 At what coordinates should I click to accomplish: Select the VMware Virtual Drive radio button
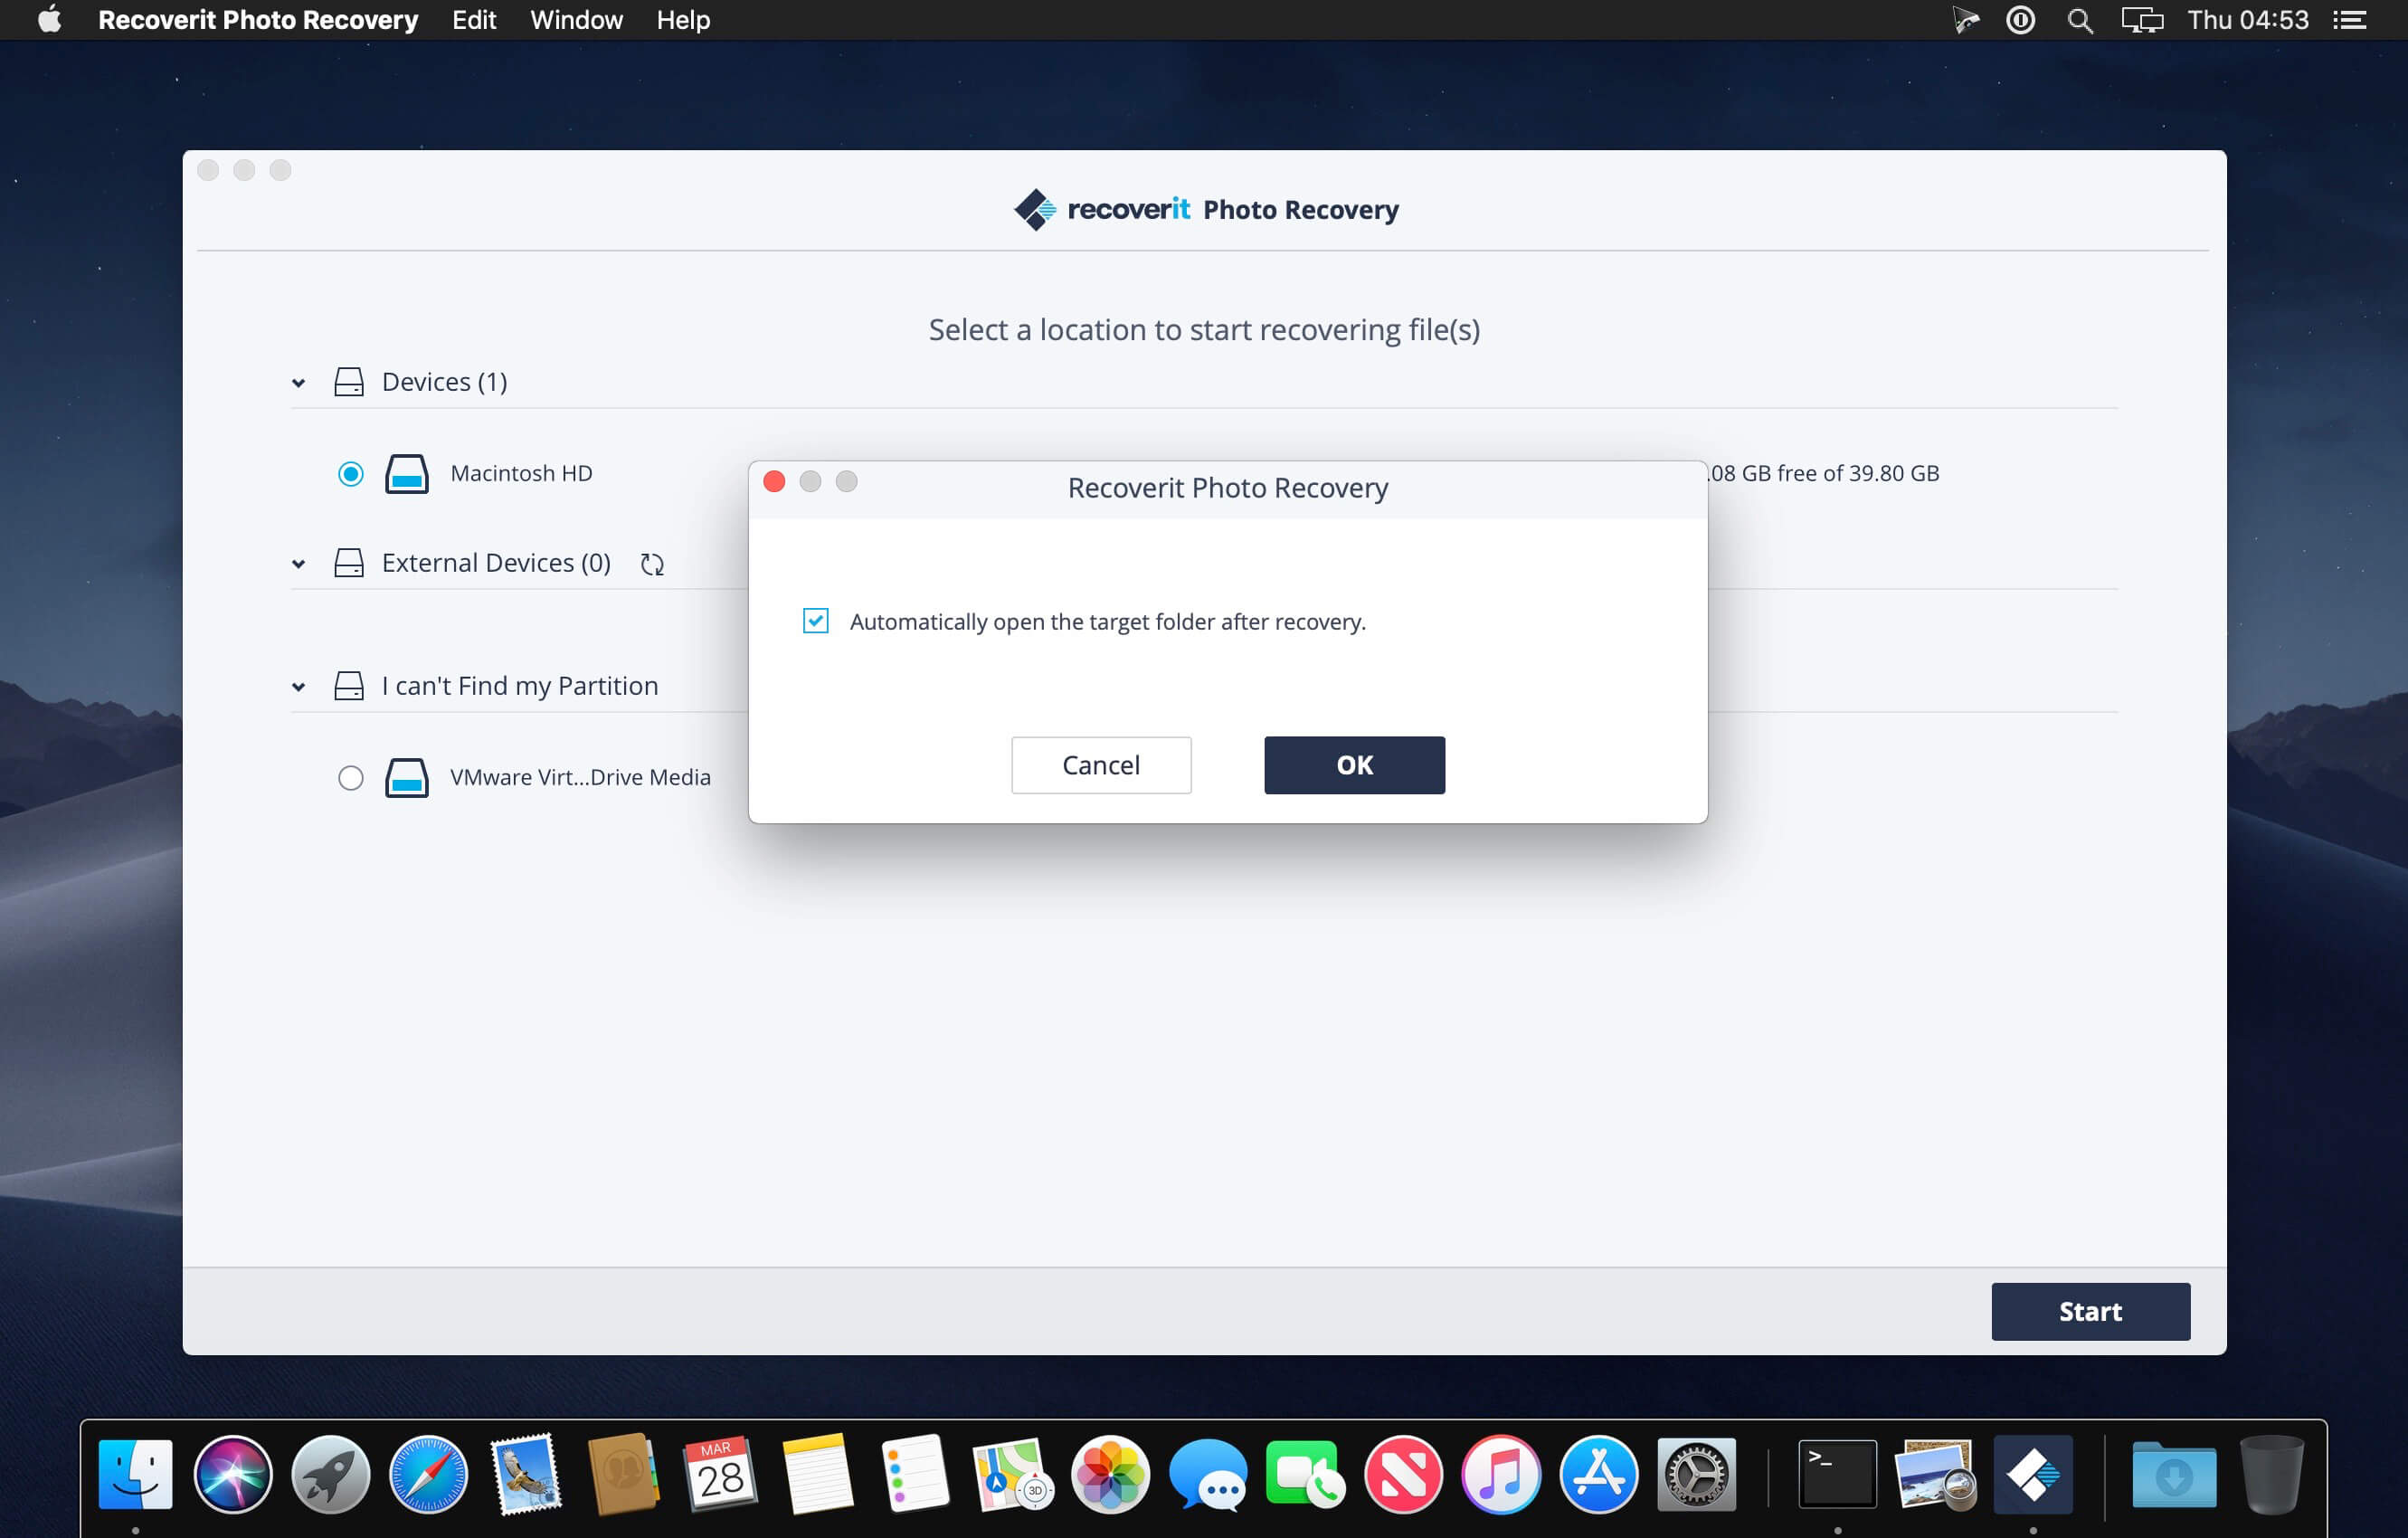pyautogui.click(x=350, y=777)
